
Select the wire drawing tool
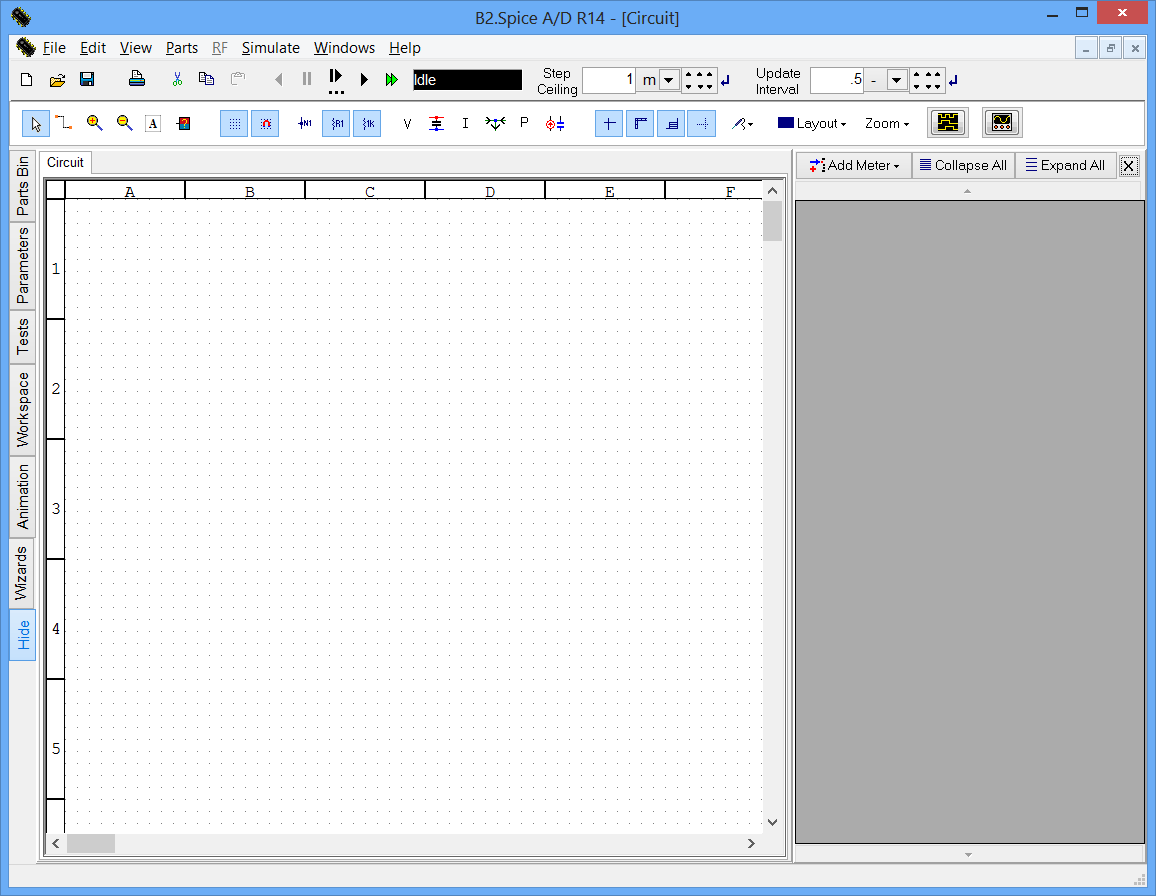pos(65,123)
